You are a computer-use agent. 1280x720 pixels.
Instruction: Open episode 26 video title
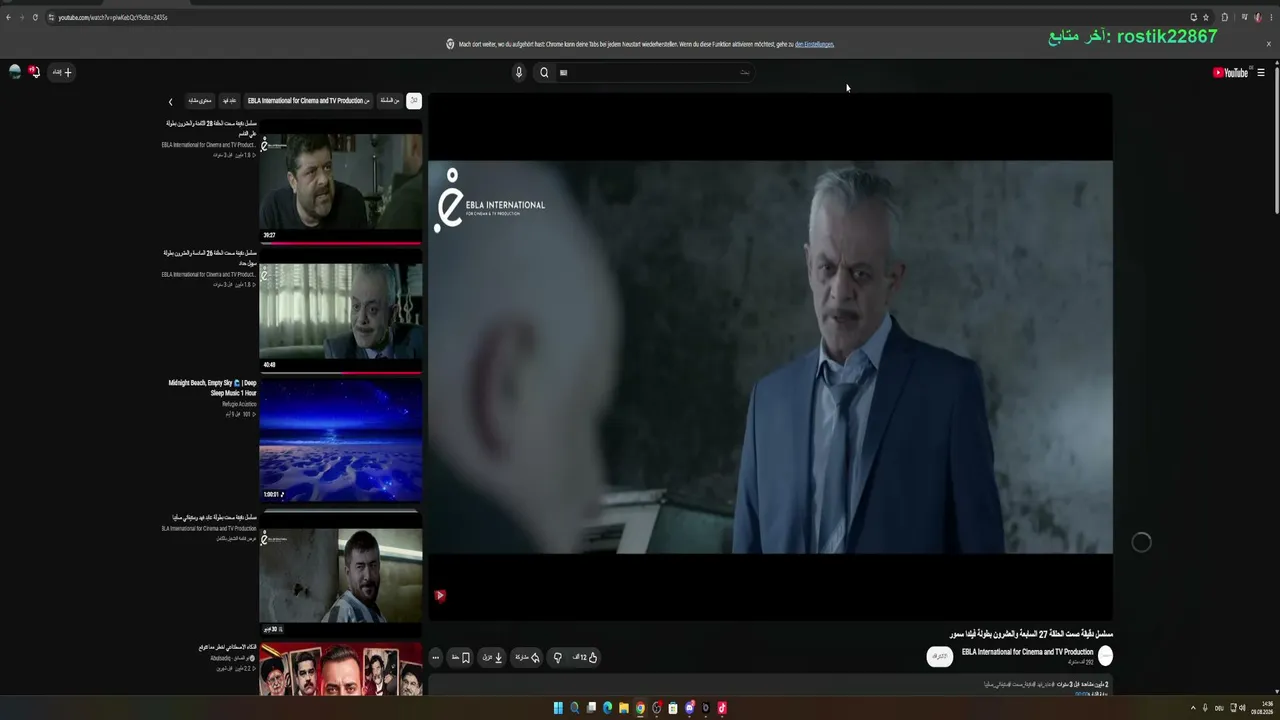click(x=210, y=258)
